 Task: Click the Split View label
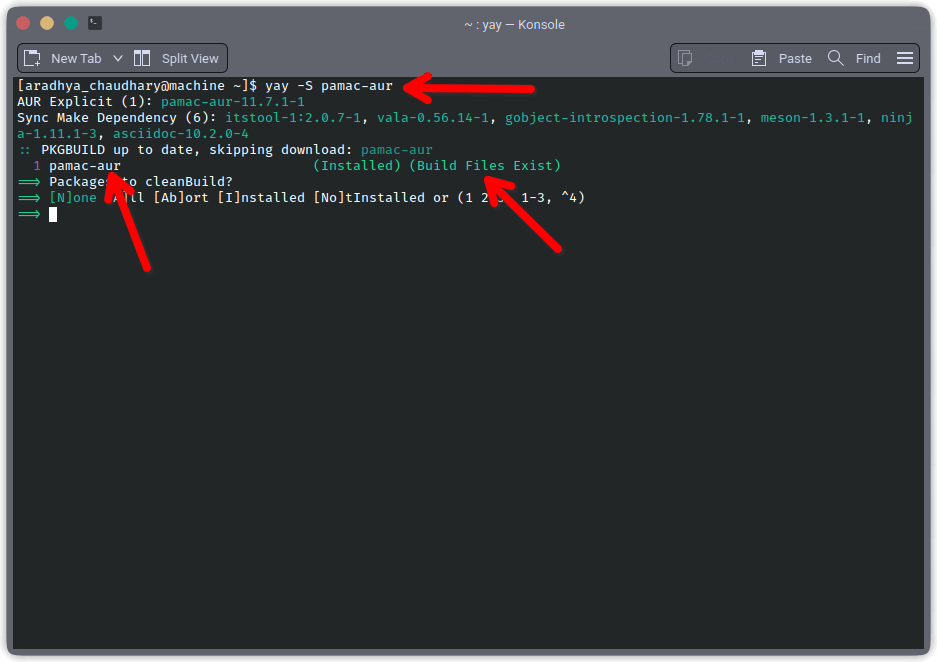pyautogui.click(x=190, y=59)
